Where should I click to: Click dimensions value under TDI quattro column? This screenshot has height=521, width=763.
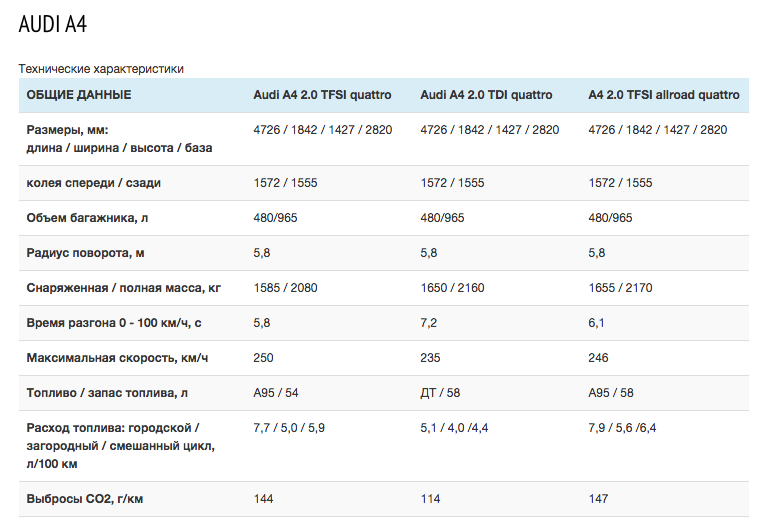pos(490,130)
